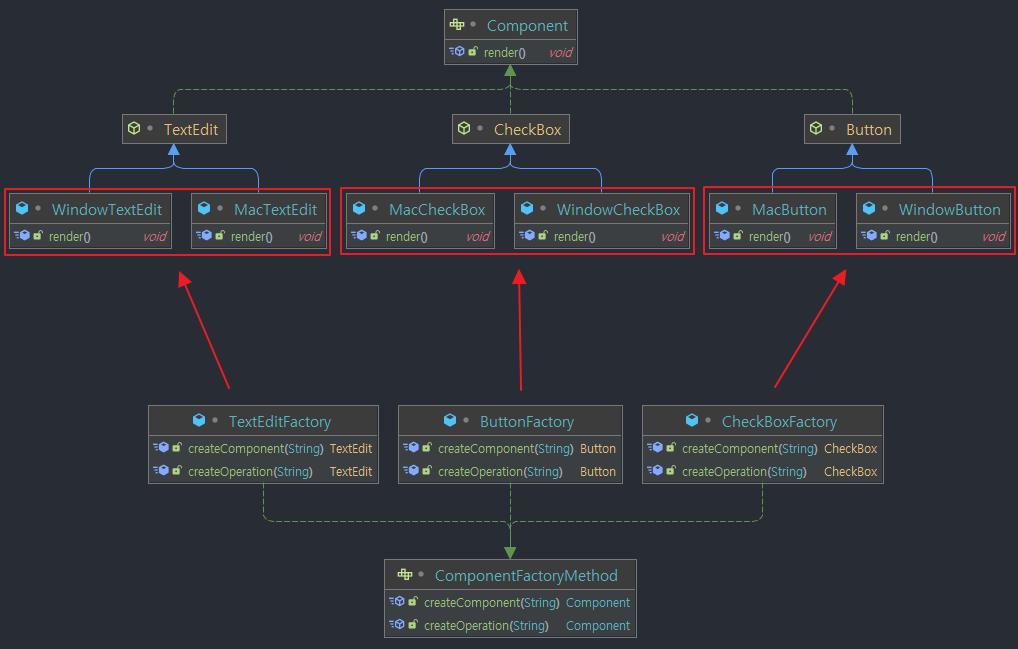
Task: Click method icon of WindowTextEdit render()
Action: click(x=22, y=235)
